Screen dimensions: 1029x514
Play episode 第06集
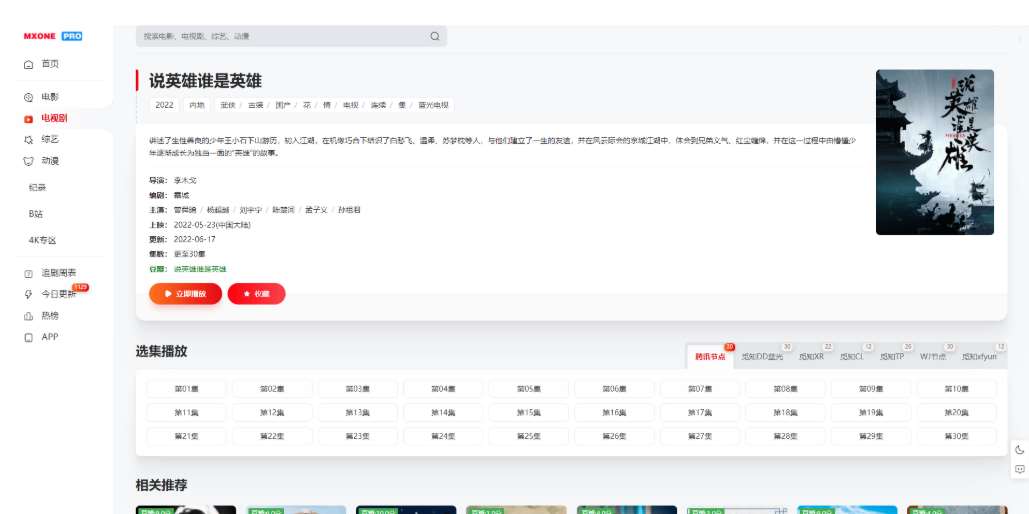coord(614,389)
